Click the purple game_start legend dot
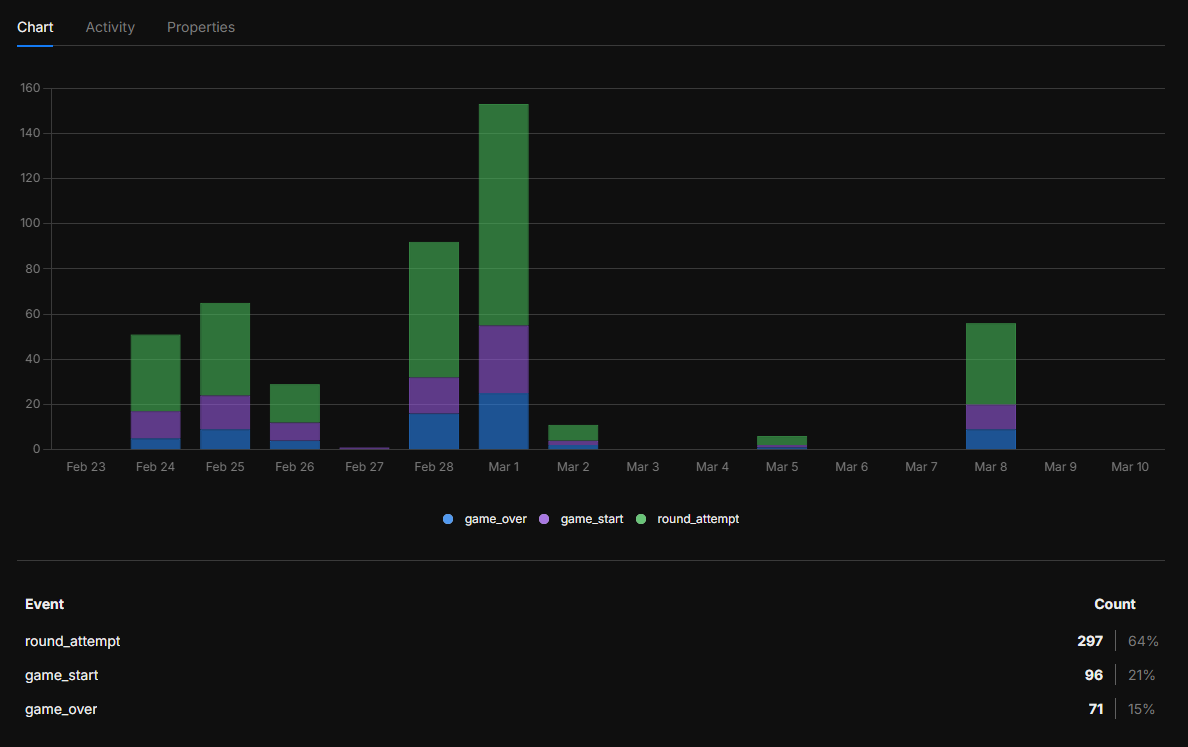This screenshot has width=1188, height=747. [544, 519]
